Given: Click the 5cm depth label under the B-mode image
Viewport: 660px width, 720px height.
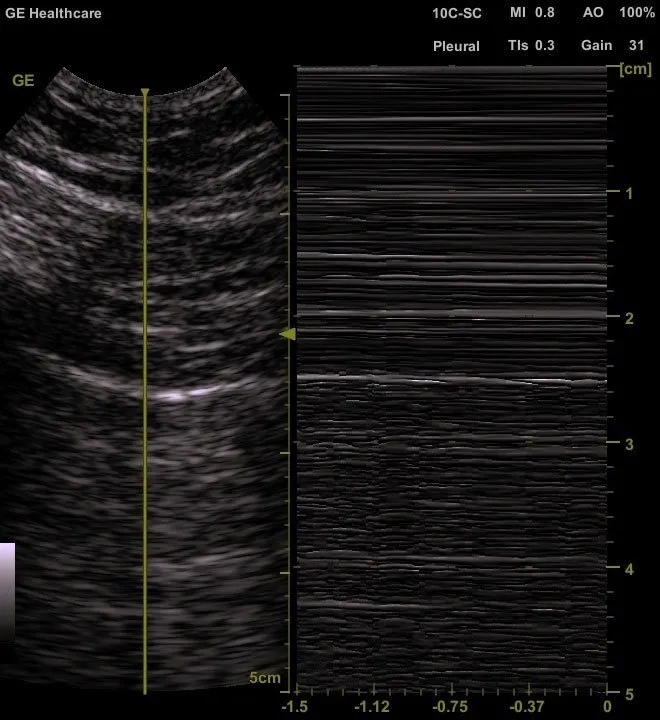Looking at the screenshot, I should pyautogui.click(x=265, y=678).
